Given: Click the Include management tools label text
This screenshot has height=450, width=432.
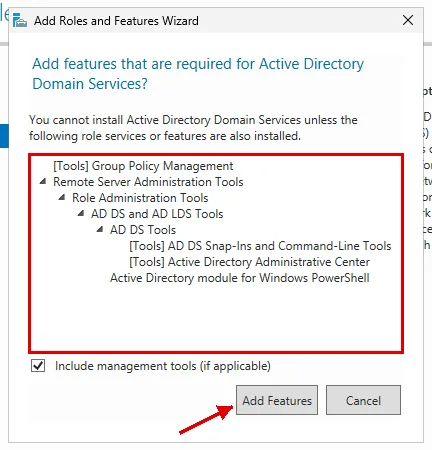Looking at the screenshot, I should click(163, 366).
